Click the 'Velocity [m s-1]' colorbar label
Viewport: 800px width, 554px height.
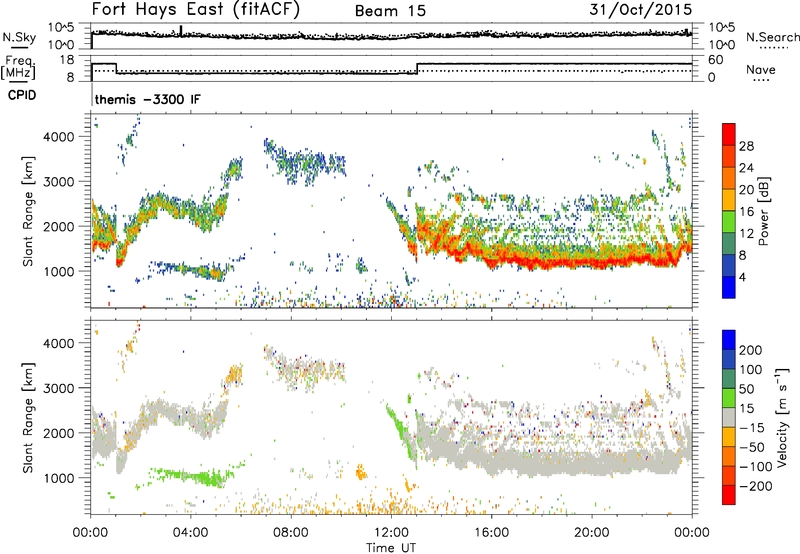(781, 417)
